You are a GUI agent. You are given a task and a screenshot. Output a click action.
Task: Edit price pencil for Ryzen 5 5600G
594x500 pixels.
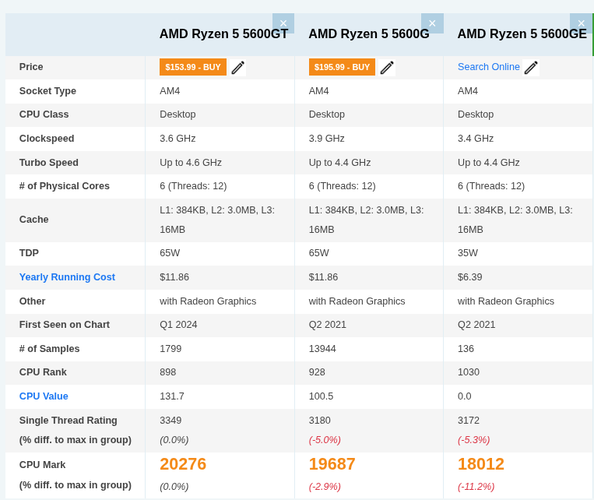[387, 67]
